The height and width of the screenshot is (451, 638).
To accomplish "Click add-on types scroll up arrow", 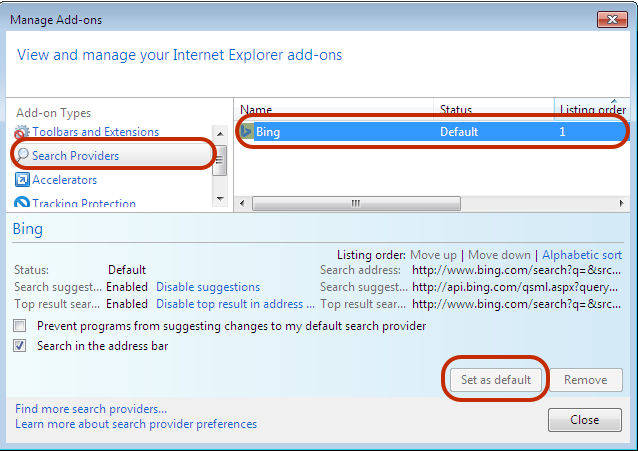I will tap(220, 134).
